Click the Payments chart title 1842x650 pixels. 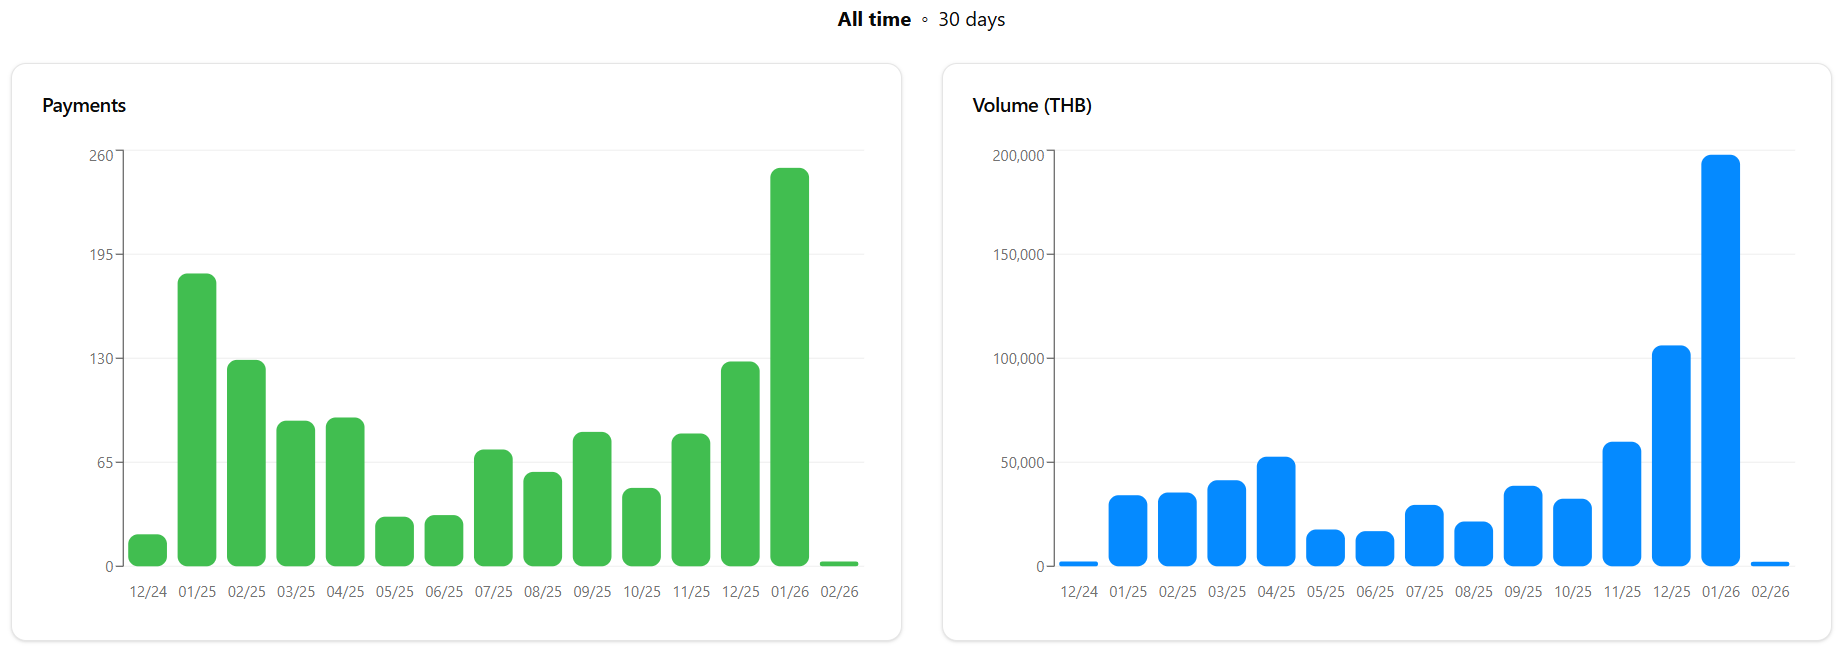coord(84,106)
